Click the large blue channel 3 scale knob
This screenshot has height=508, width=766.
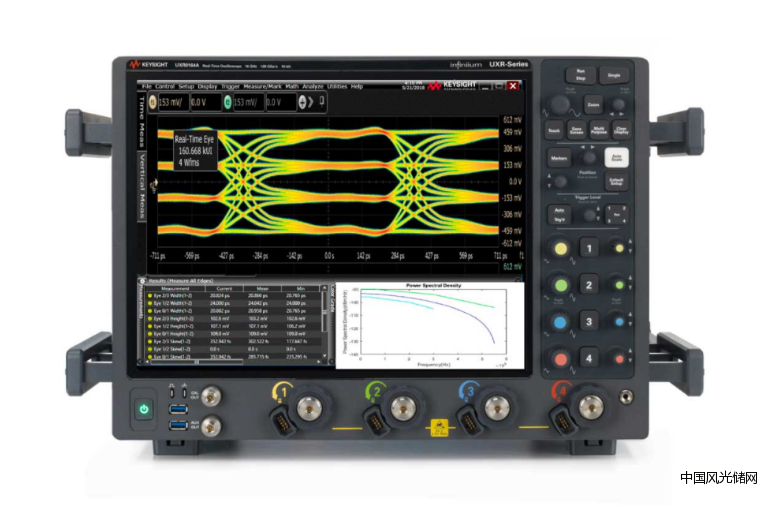point(561,322)
